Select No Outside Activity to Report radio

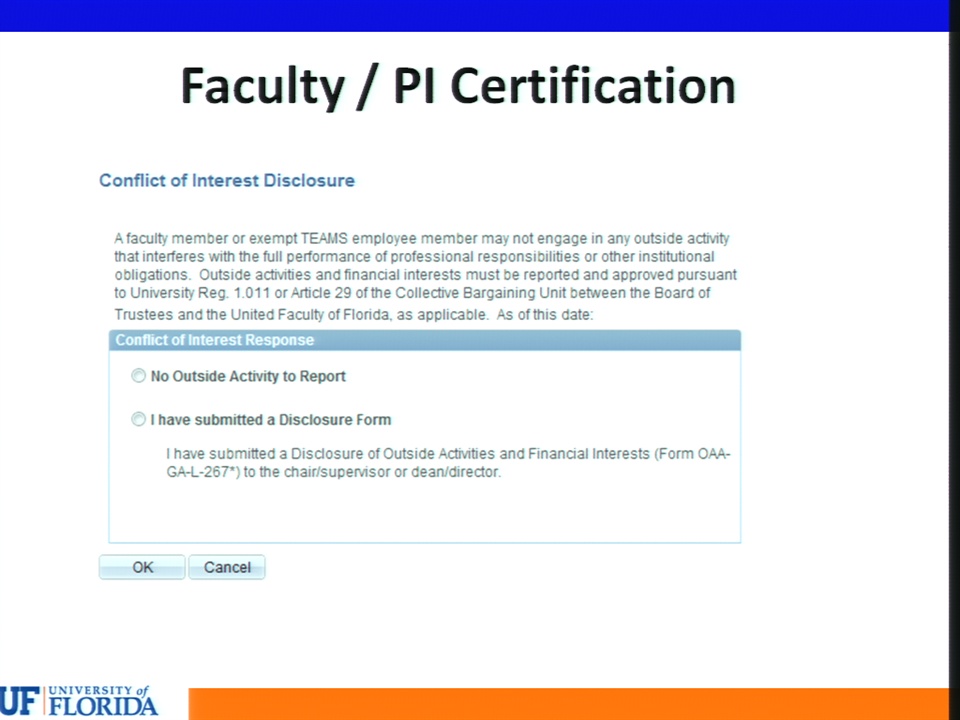click(x=138, y=375)
